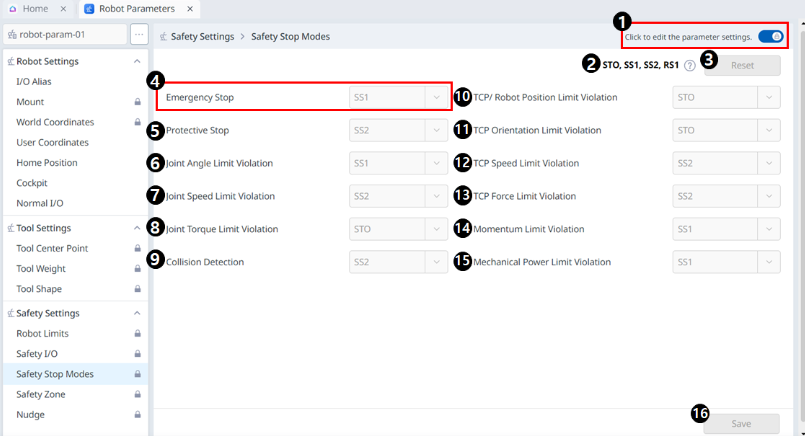Screen dimensions: 805x436
Task: Click the lock icon beside Mount
Action: (137, 102)
